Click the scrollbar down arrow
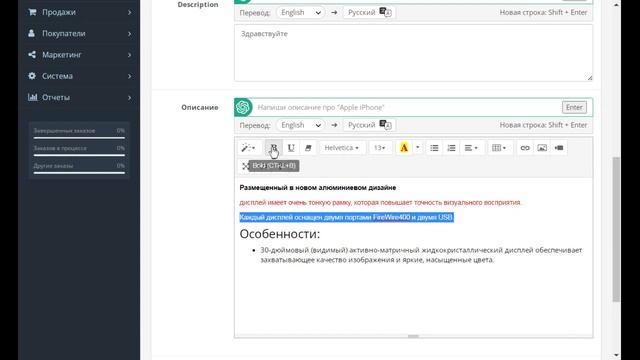The height and width of the screenshot is (360, 640). (x=616, y=356)
